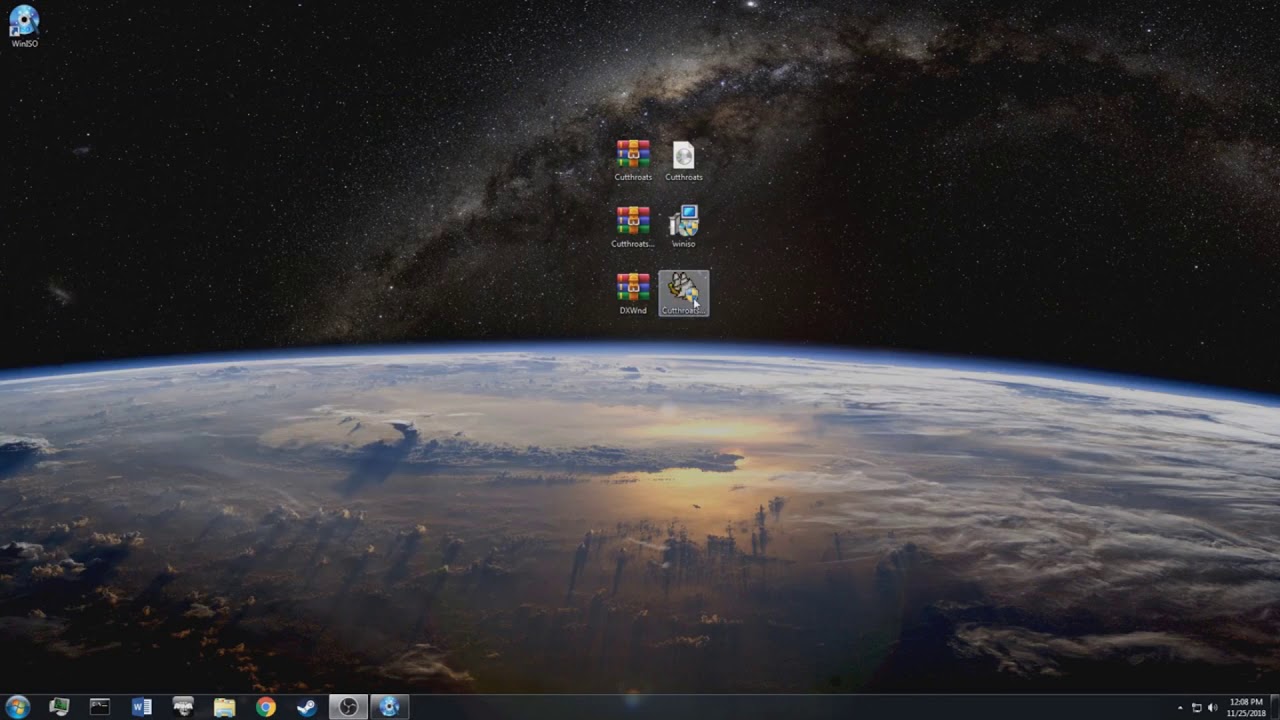Viewport: 1280px width, 720px height.
Task: Switch to OBS Studio in the taskbar
Action: [348, 707]
